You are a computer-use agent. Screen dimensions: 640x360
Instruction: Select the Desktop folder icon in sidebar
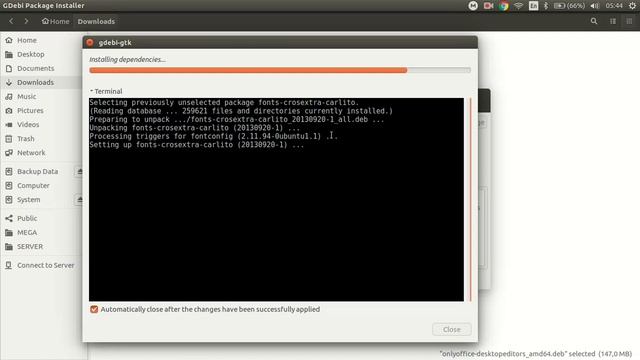[x=9, y=54]
